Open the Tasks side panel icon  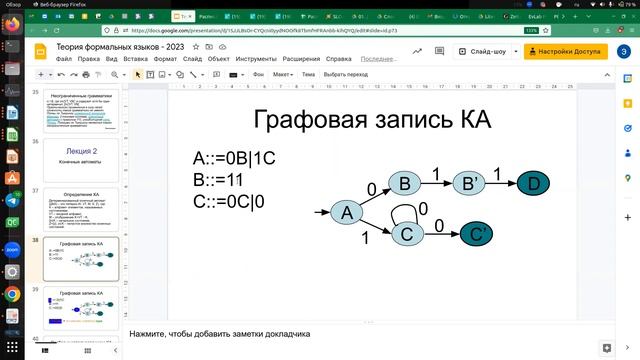click(x=628, y=129)
